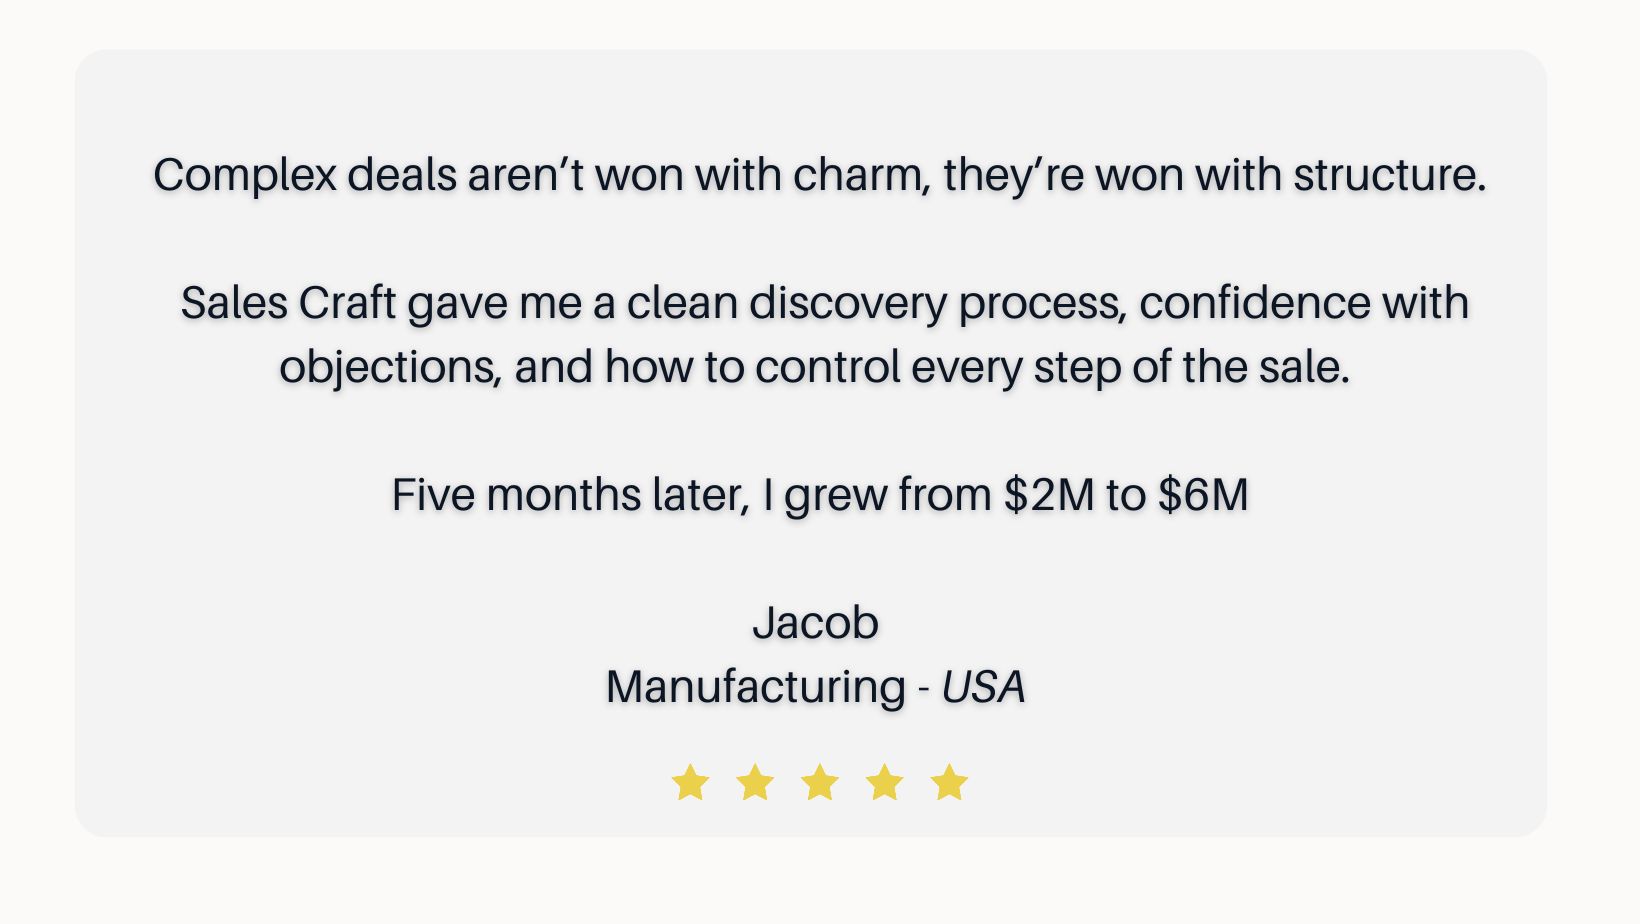Click the "Sales Craft" brand name

click(288, 303)
